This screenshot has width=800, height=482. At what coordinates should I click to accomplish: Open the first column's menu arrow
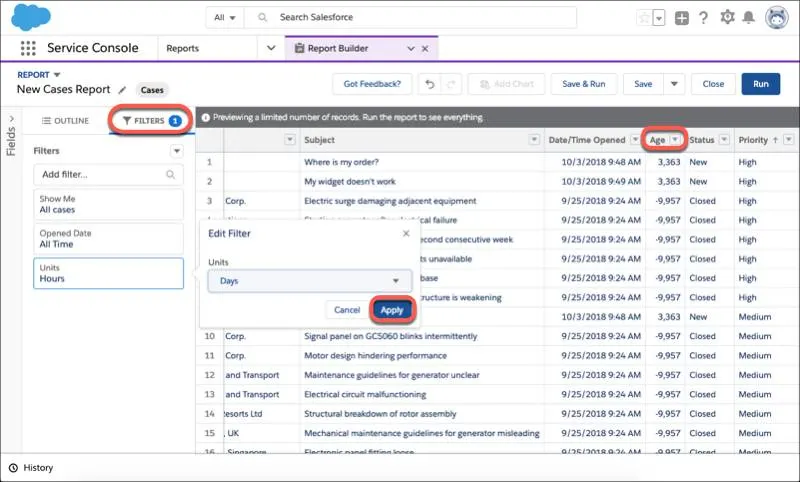coord(290,140)
